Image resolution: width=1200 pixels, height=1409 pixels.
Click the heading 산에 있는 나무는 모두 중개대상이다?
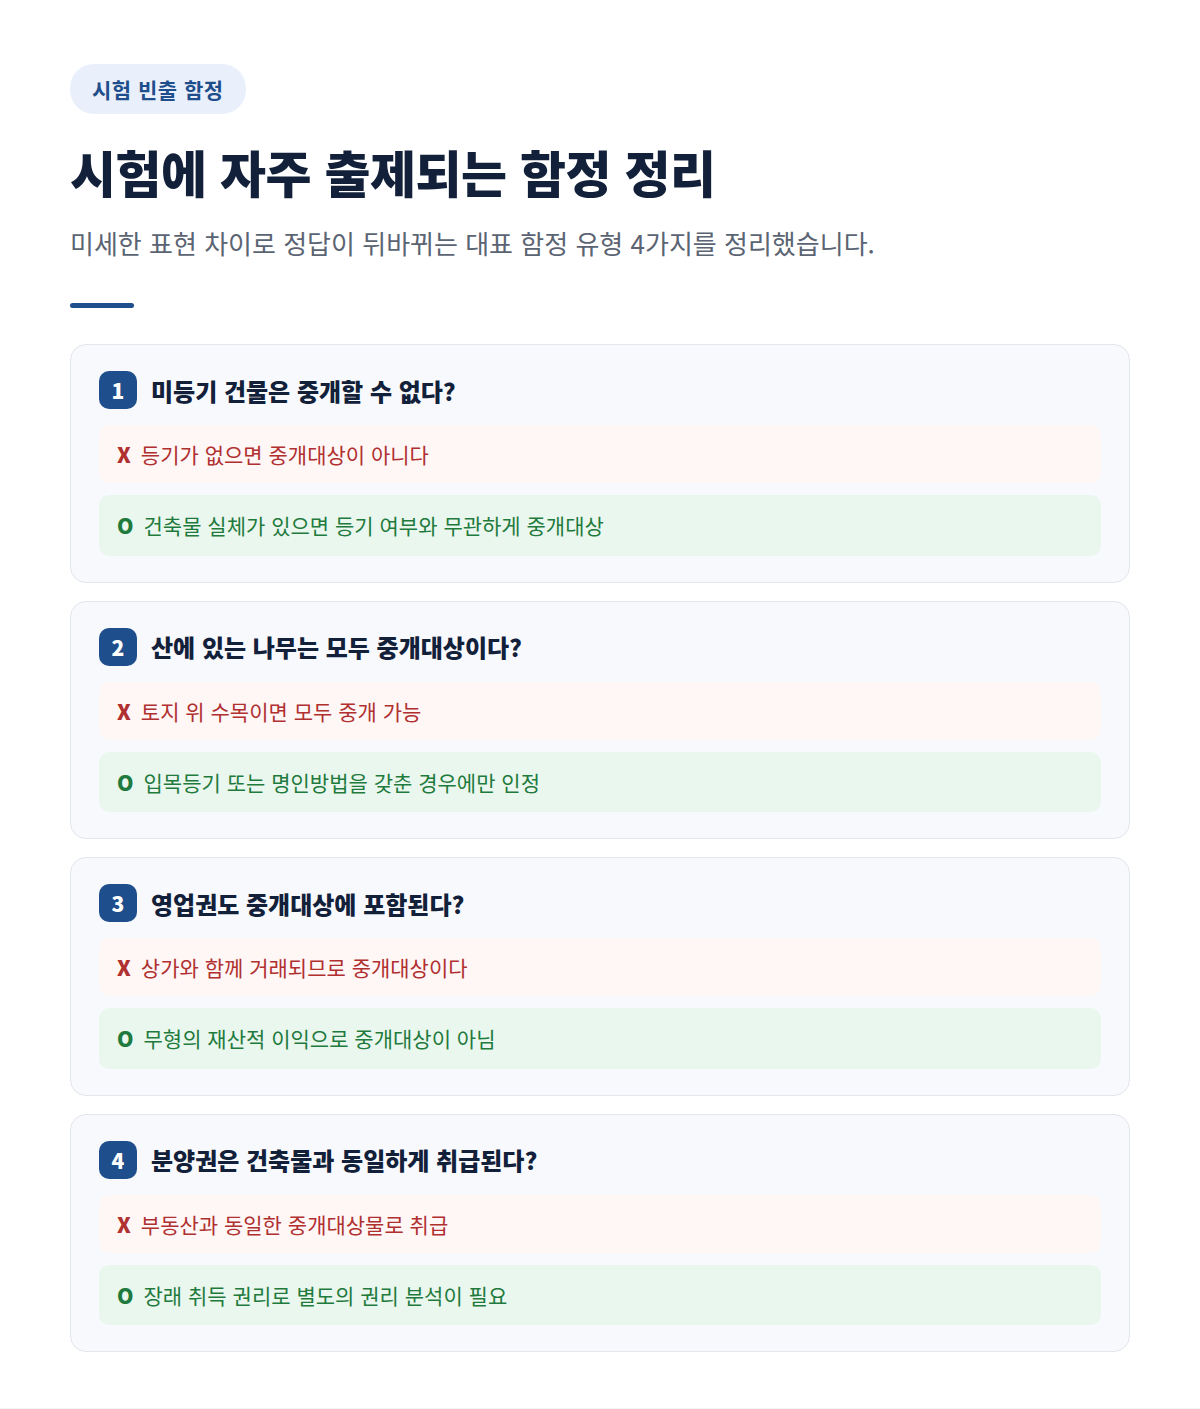coord(336,648)
